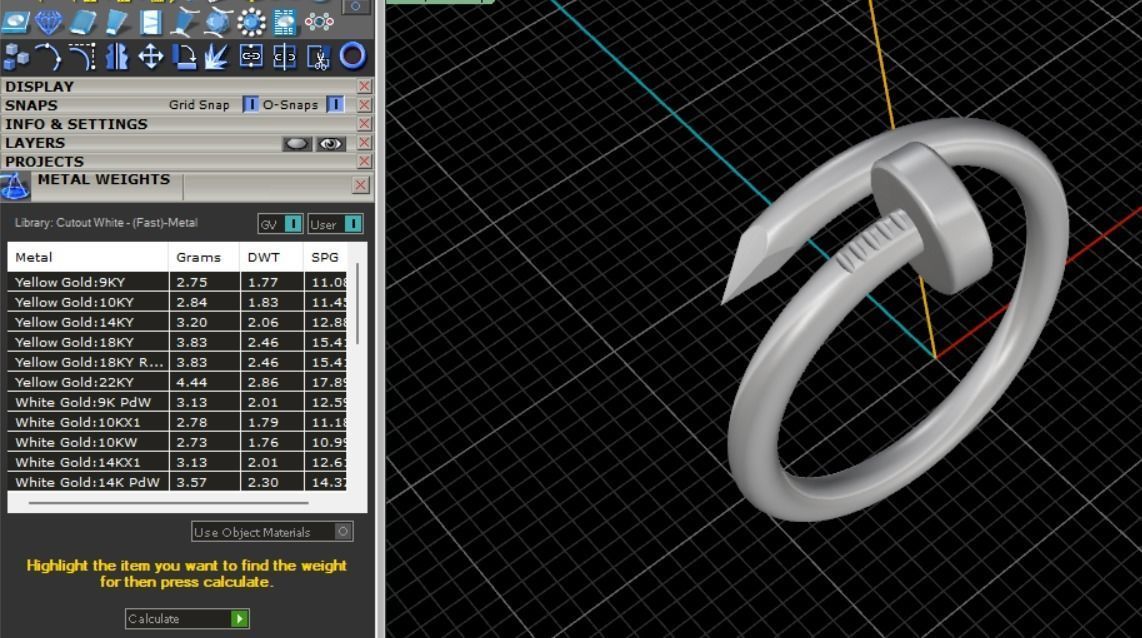This screenshot has width=1142, height=638.
Task: Select the four-arrow move tool
Action: click(150, 56)
